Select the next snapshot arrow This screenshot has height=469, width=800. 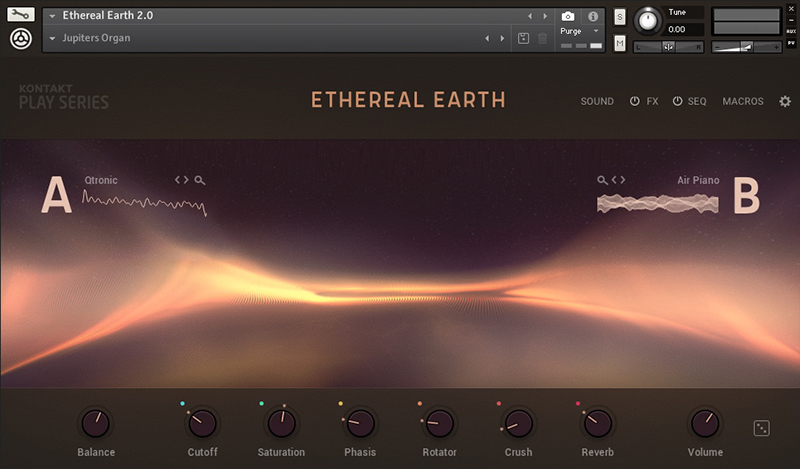[x=502, y=38]
